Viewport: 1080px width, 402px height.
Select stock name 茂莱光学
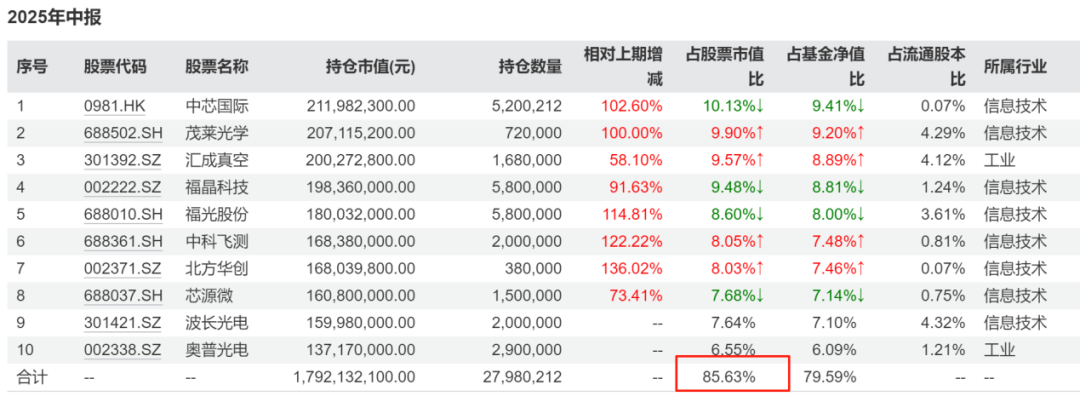(216, 134)
